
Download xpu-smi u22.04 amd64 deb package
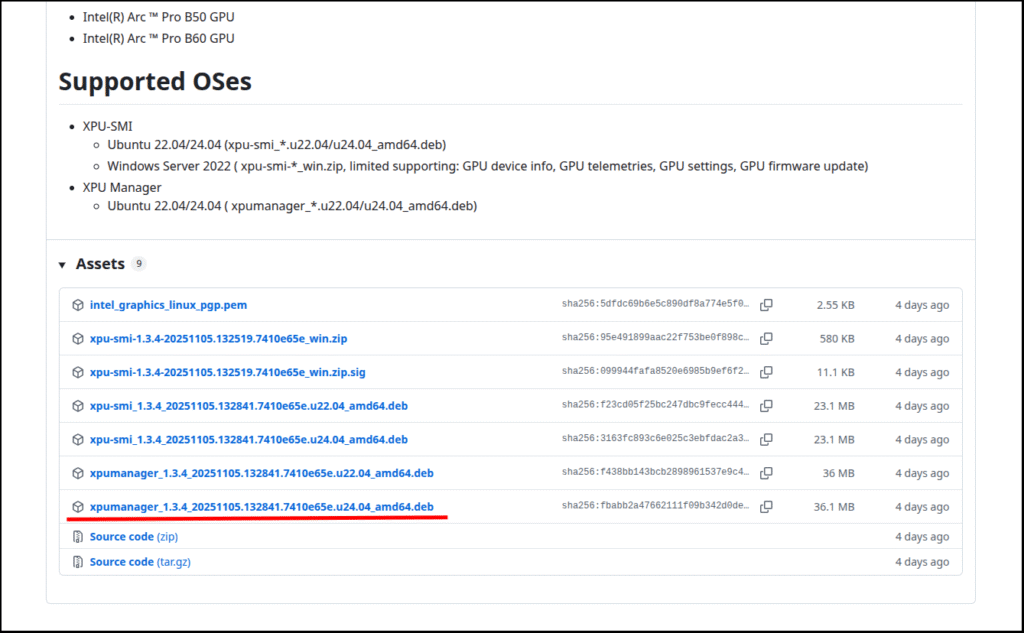(x=248, y=406)
